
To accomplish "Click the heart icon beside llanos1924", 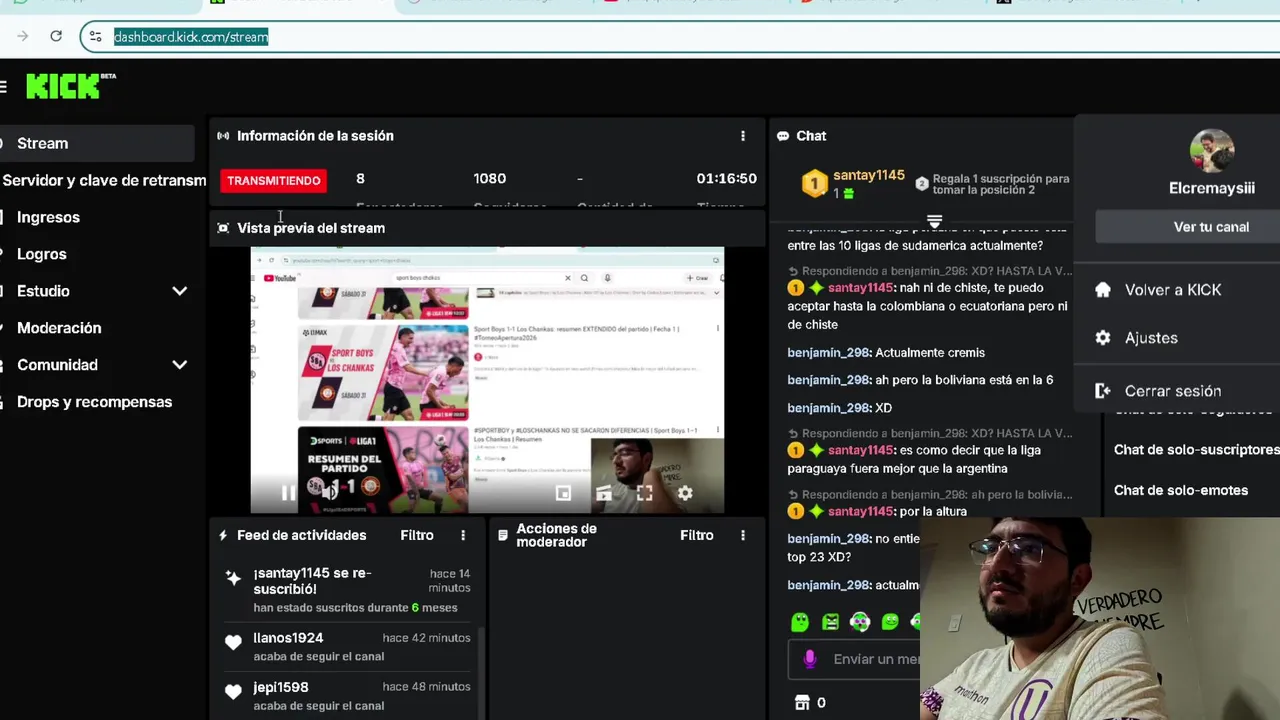I will click(x=233, y=643).
